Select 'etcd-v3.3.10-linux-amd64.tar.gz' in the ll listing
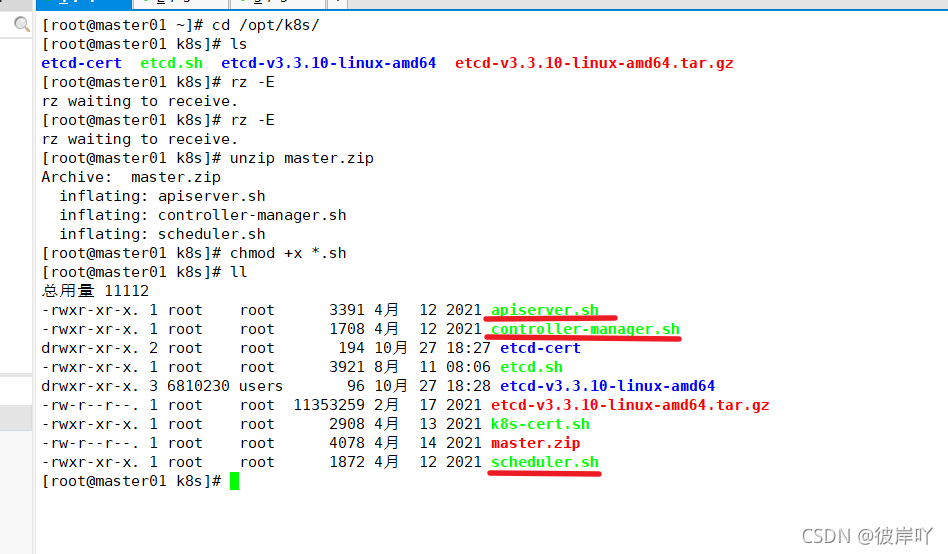 click(x=630, y=405)
